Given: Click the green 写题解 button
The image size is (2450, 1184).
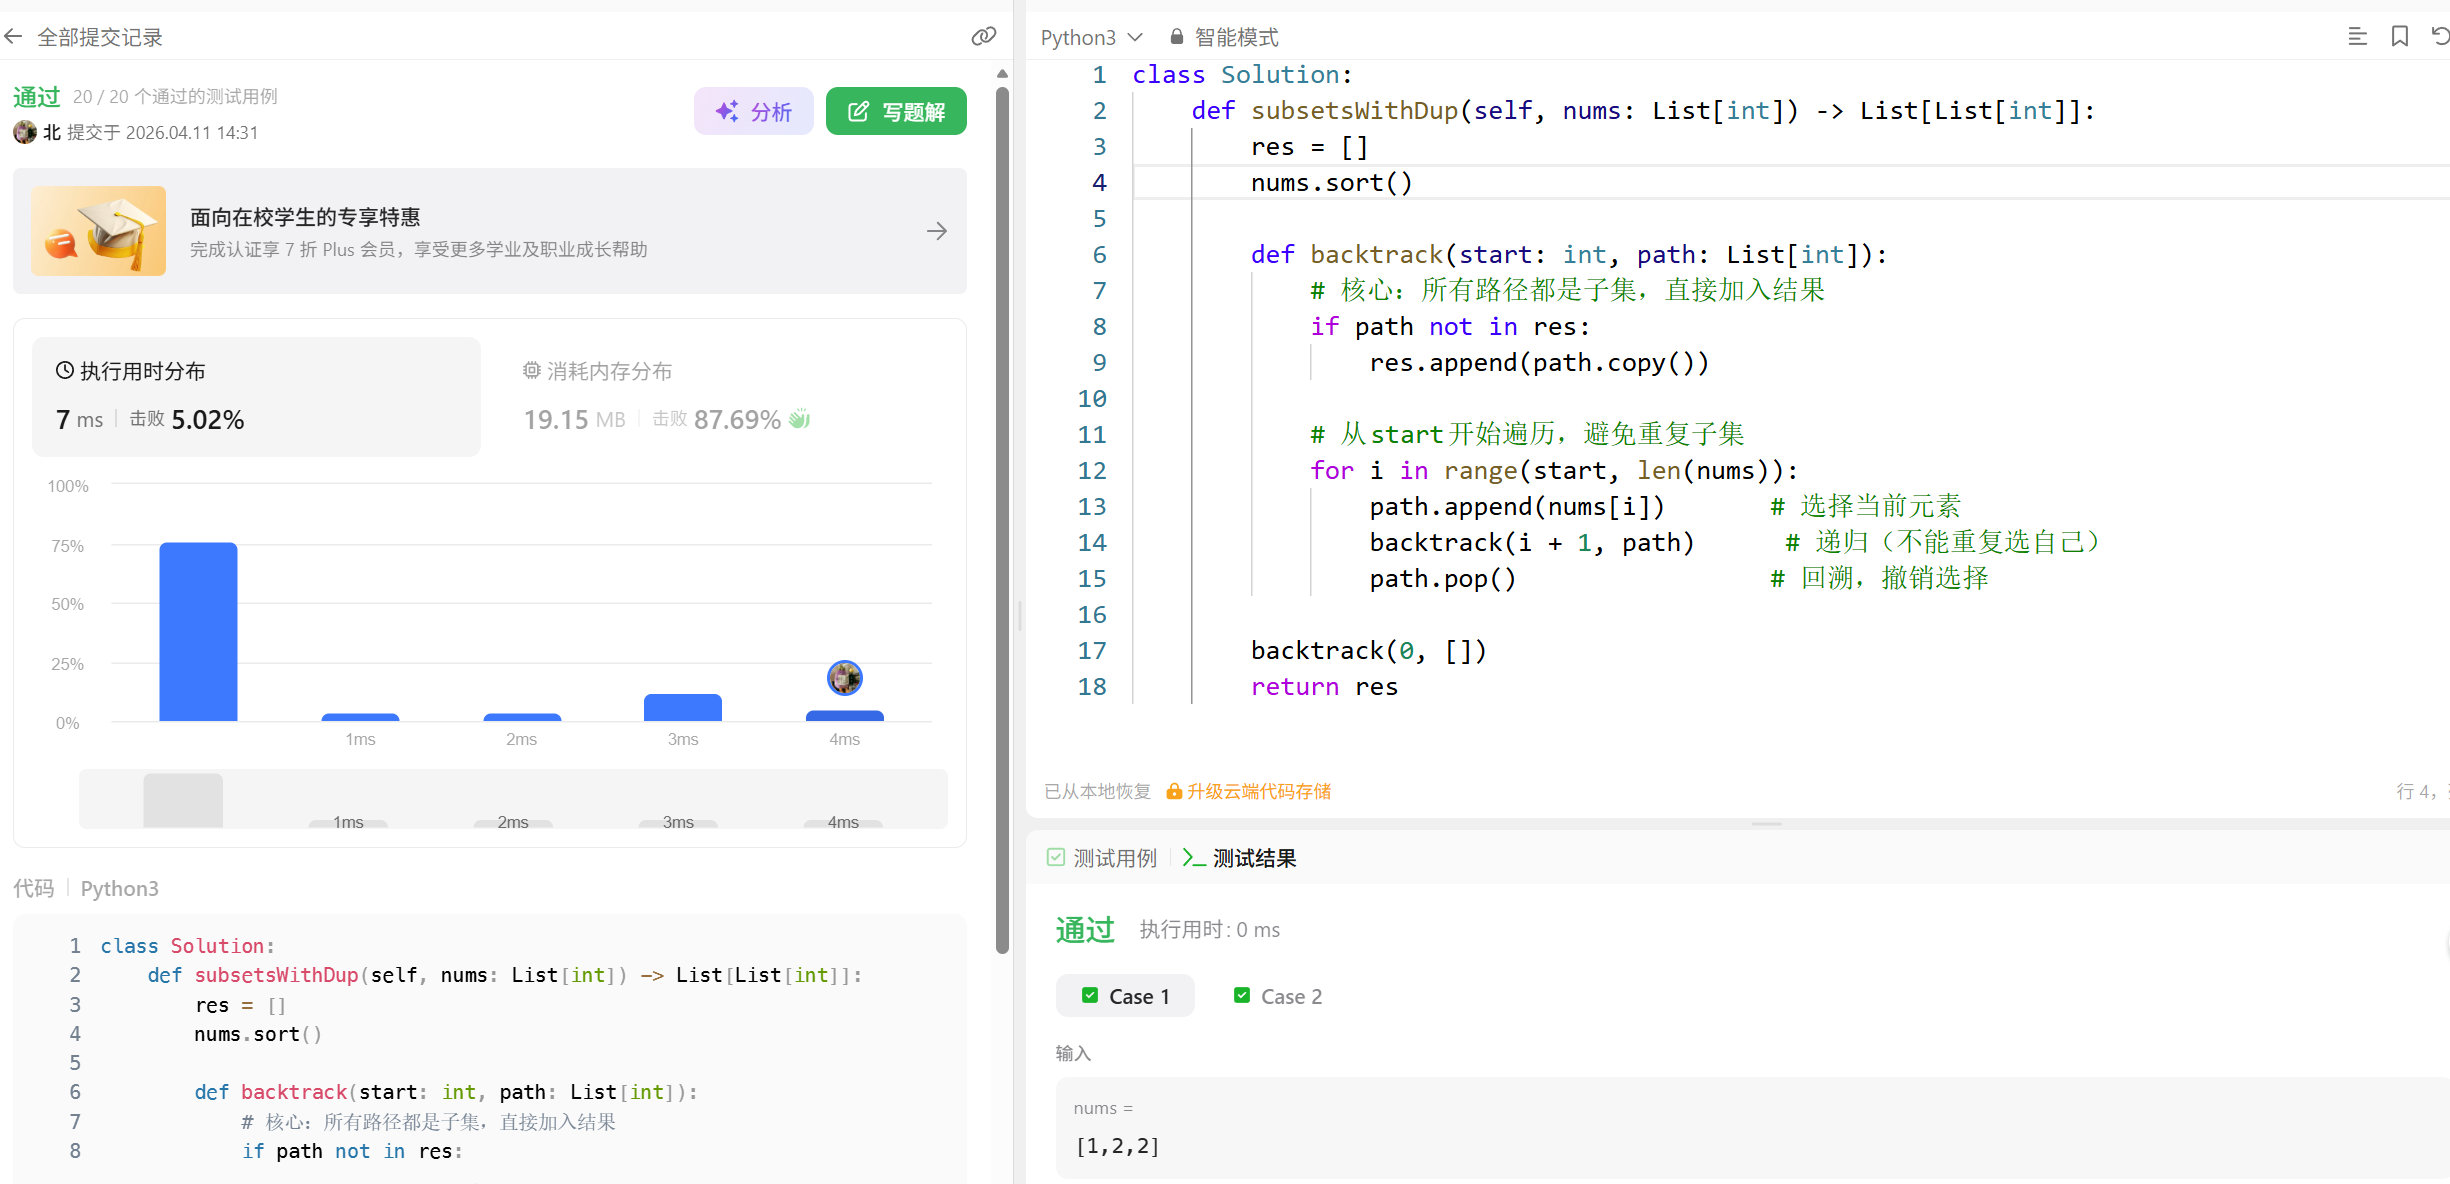Looking at the screenshot, I should (896, 111).
